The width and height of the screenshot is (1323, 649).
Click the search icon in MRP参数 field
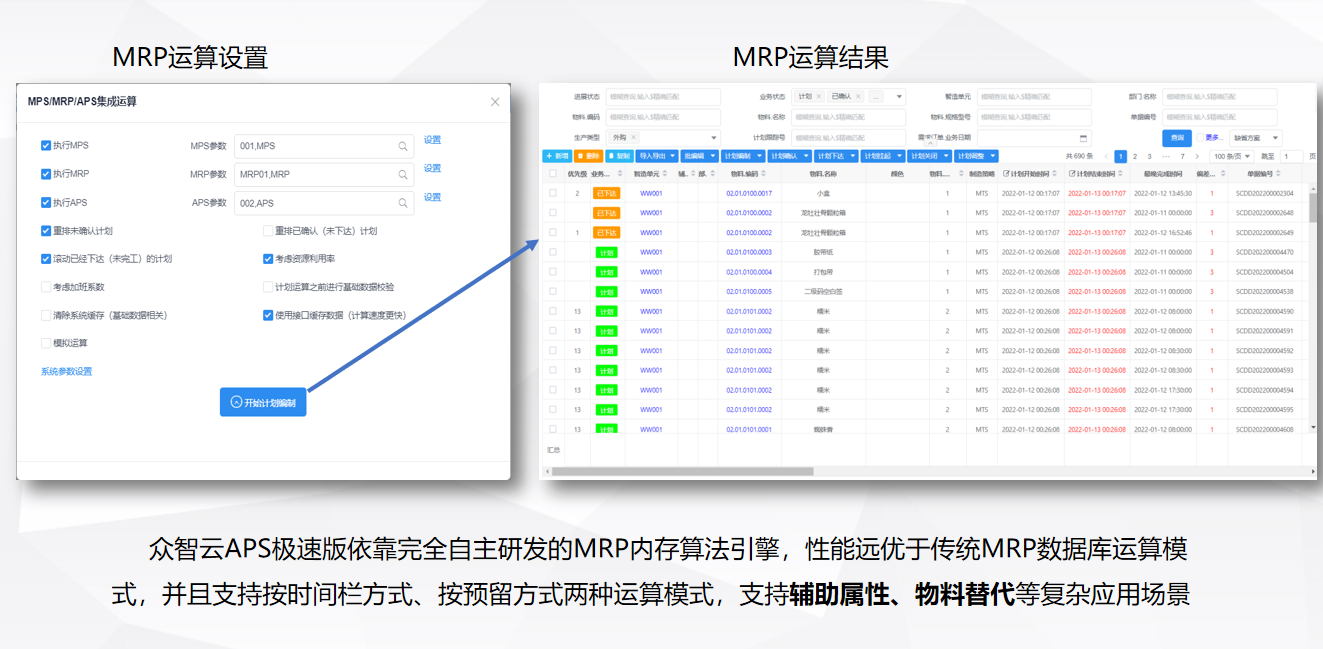(403, 174)
